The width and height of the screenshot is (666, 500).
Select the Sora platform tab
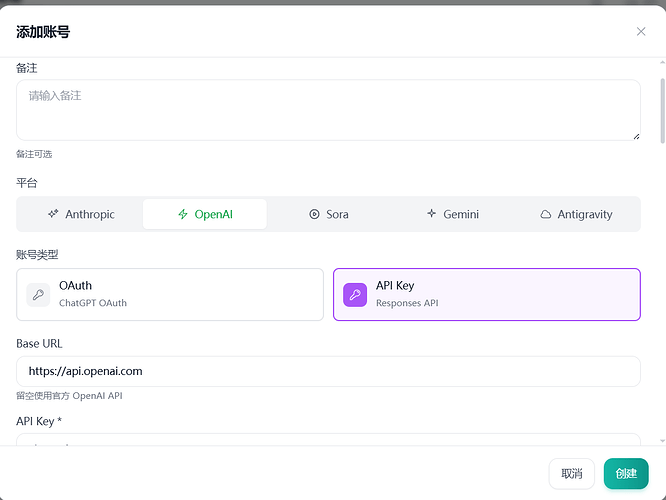click(328, 214)
